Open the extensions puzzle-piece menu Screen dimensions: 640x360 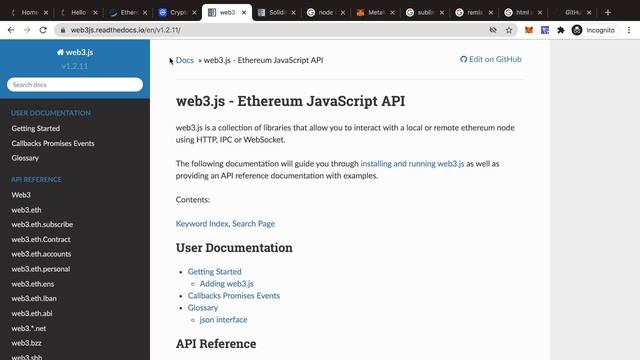[x=561, y=30]
